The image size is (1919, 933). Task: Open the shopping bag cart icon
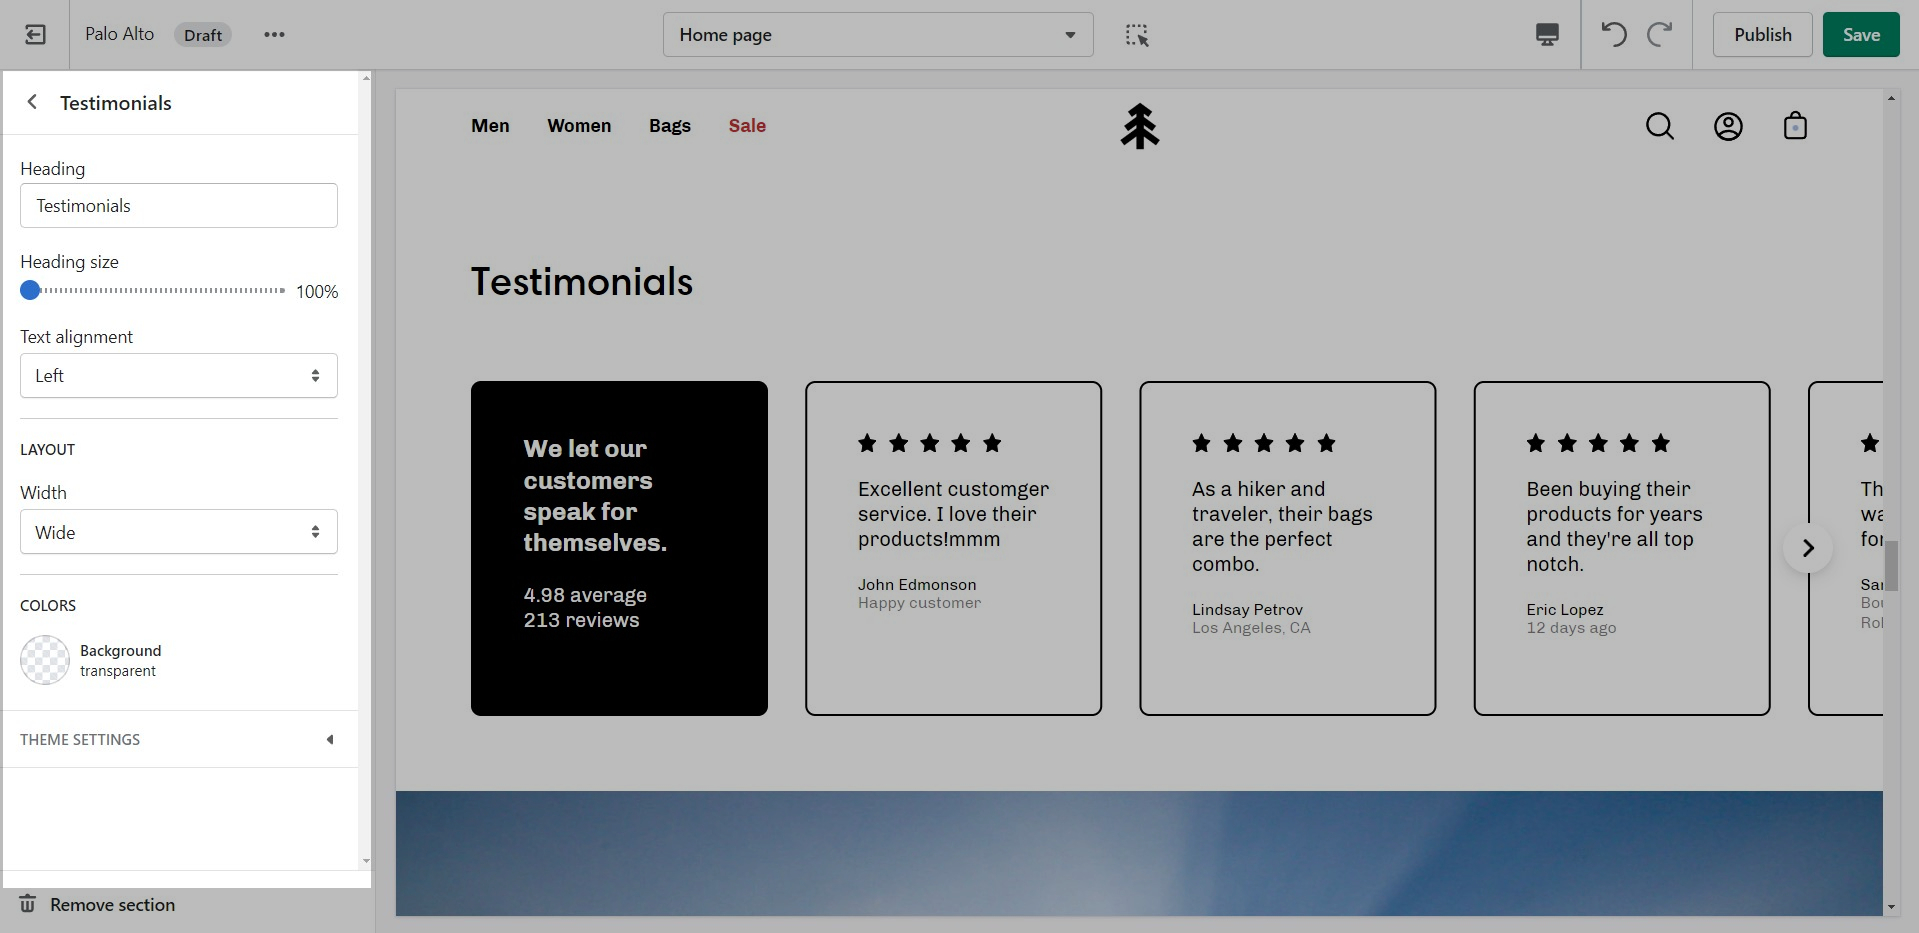[x=1795, y=126]
